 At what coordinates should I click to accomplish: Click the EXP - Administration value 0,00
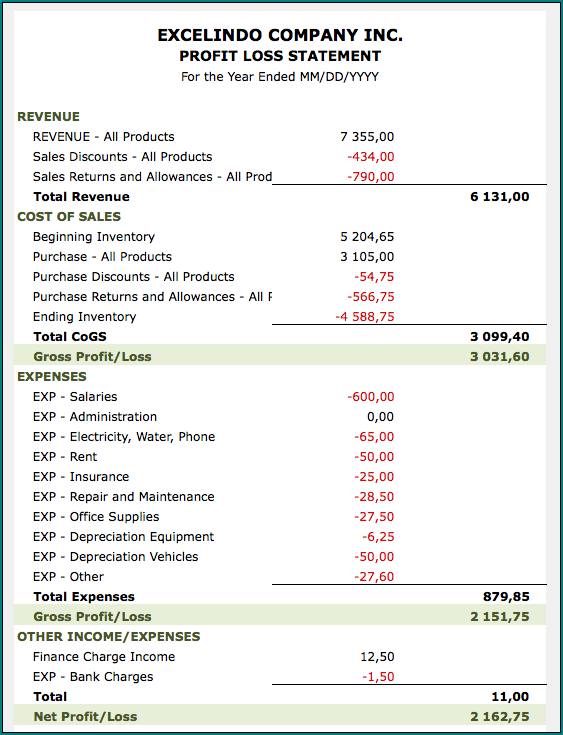(380, 417)
